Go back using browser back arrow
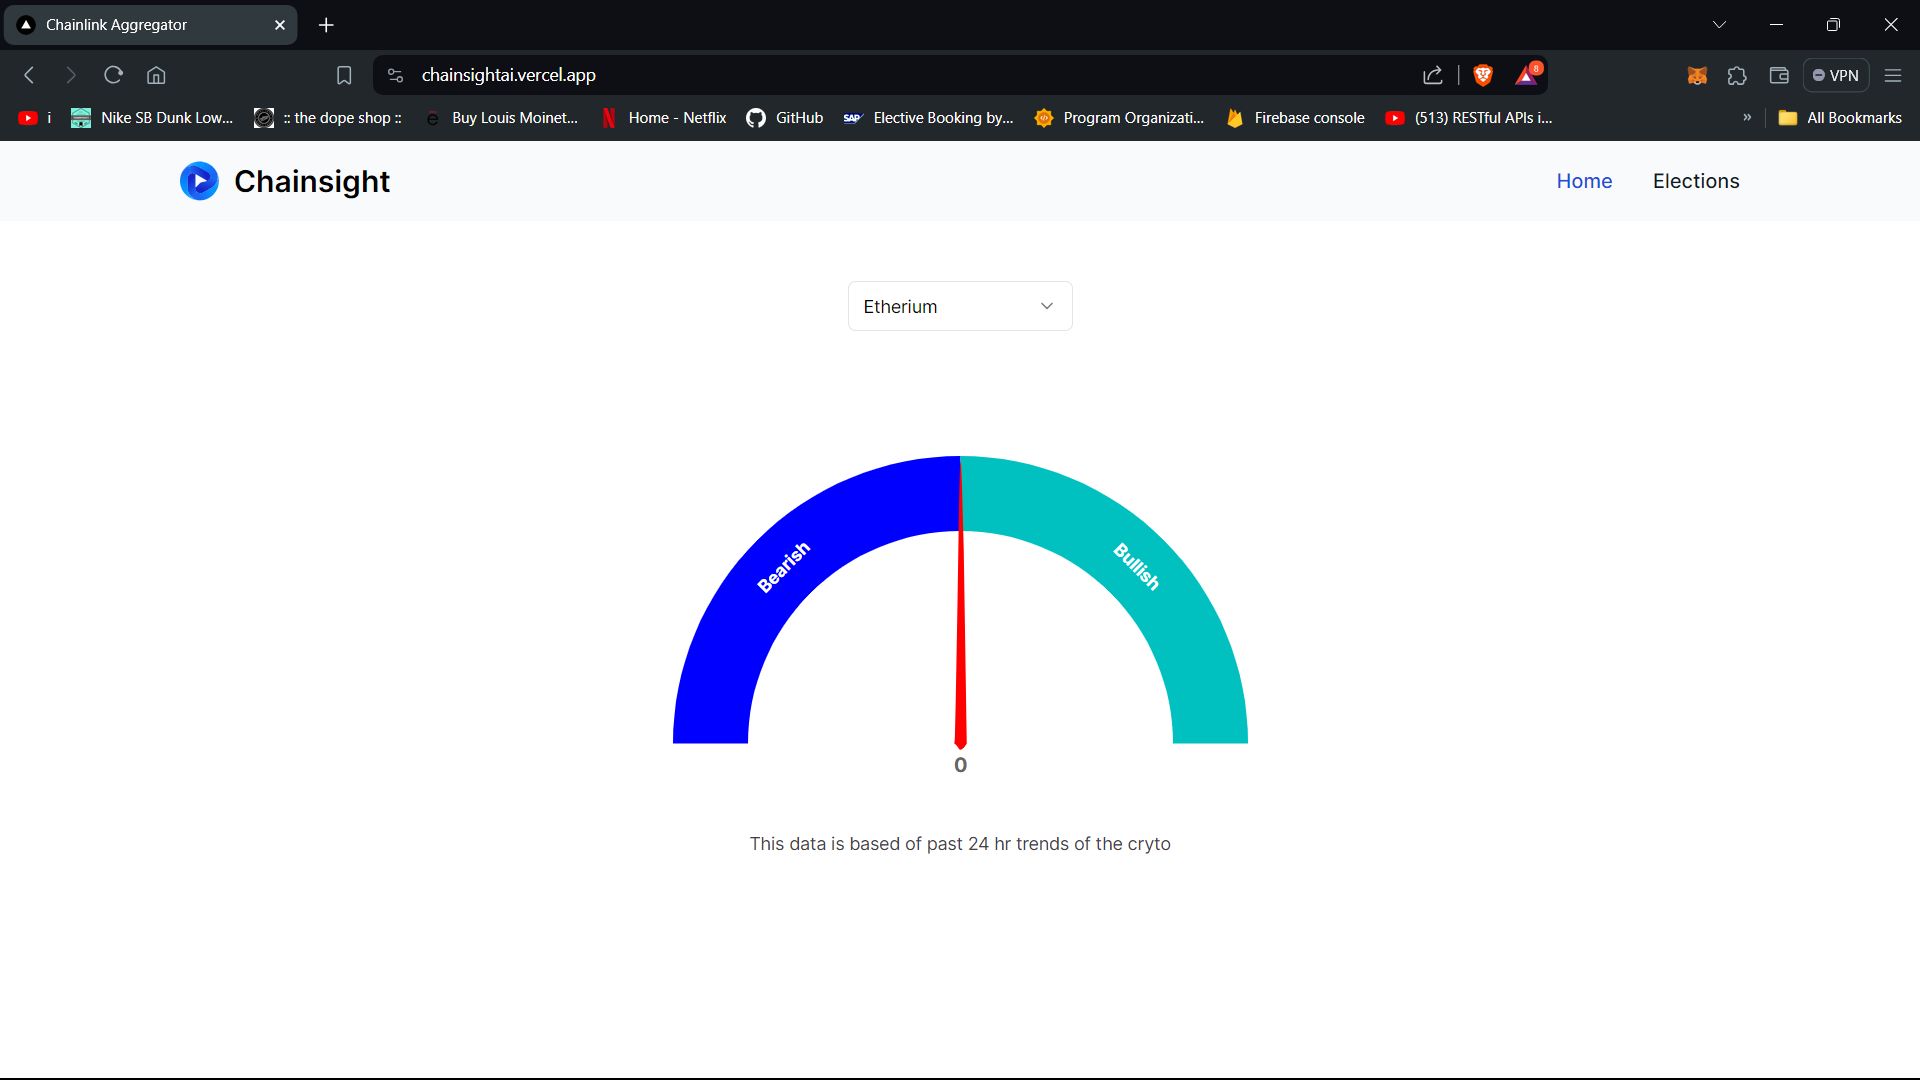This screenshot has height=1080, width=1920. coord(29,75)
